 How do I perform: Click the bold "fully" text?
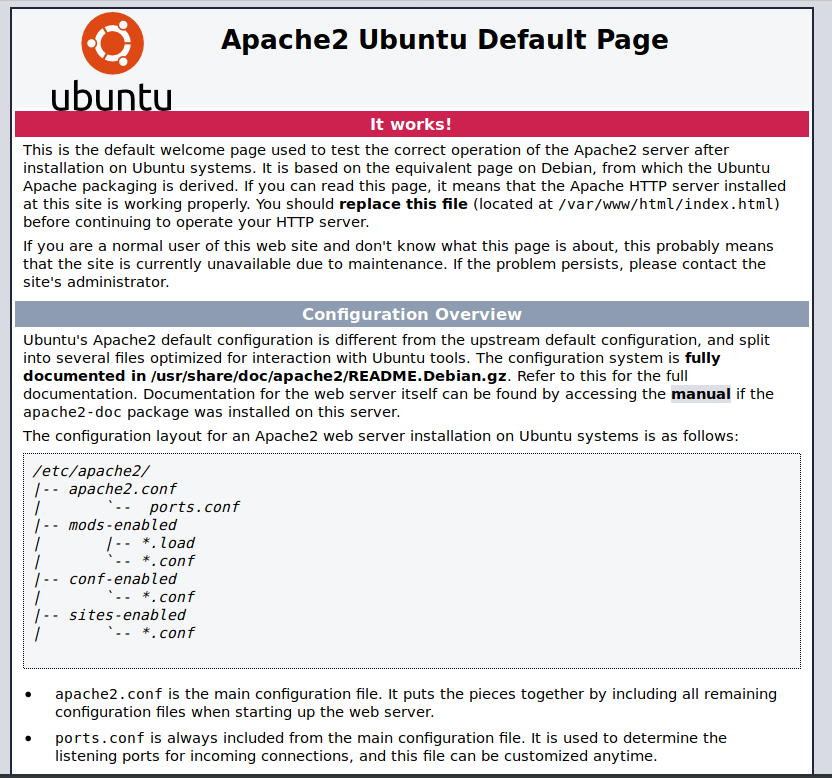pos(703,359)
